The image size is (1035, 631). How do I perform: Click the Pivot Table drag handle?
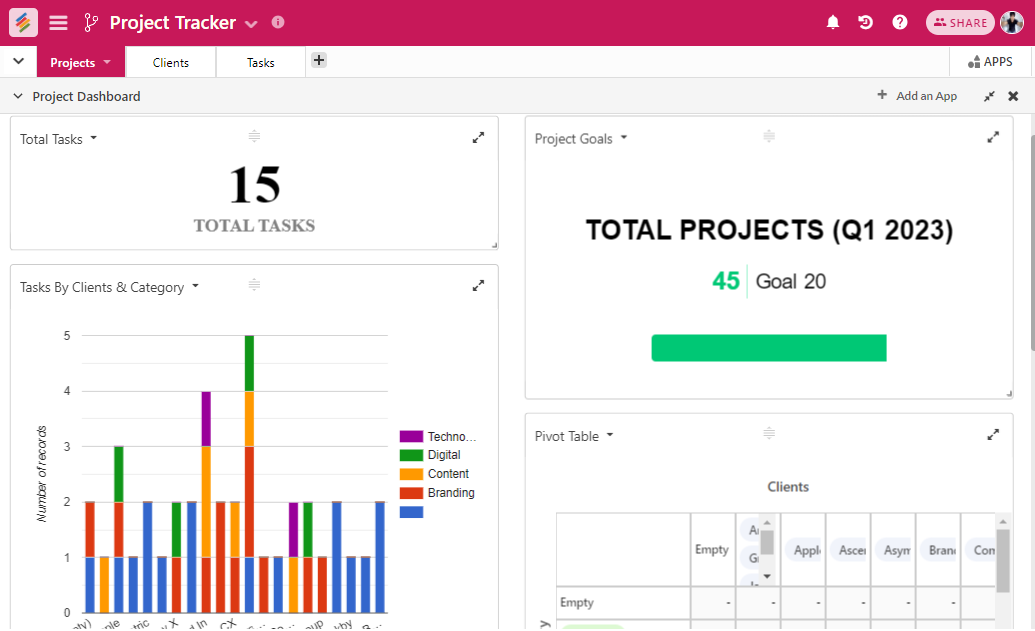[769, 434]
